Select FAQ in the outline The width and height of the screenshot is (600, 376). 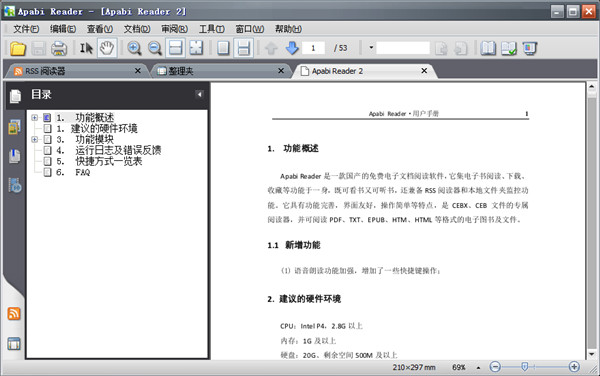(83, 173)
